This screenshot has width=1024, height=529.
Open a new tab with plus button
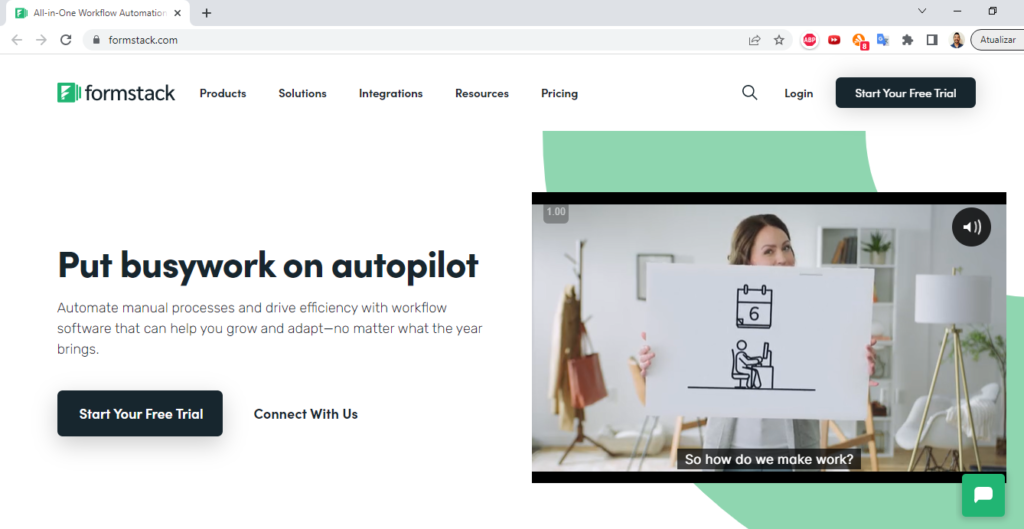click(206, 13)
